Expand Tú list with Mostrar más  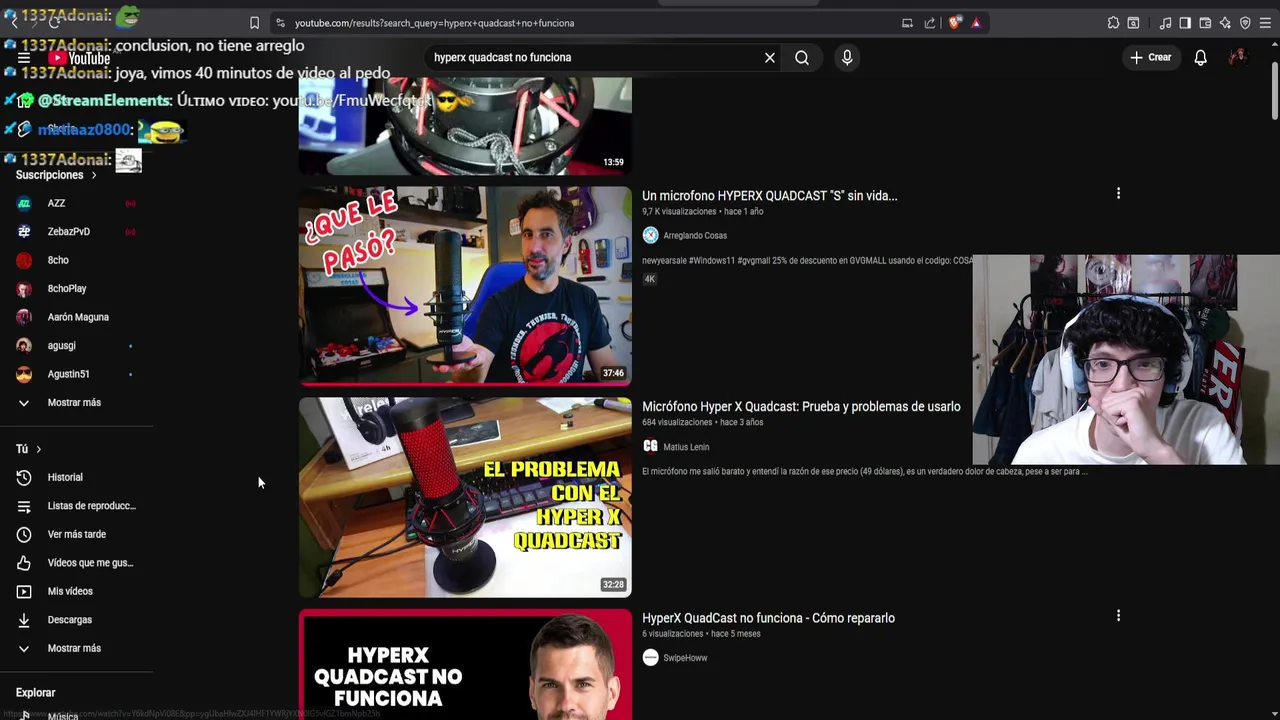[x=76, y=649]
